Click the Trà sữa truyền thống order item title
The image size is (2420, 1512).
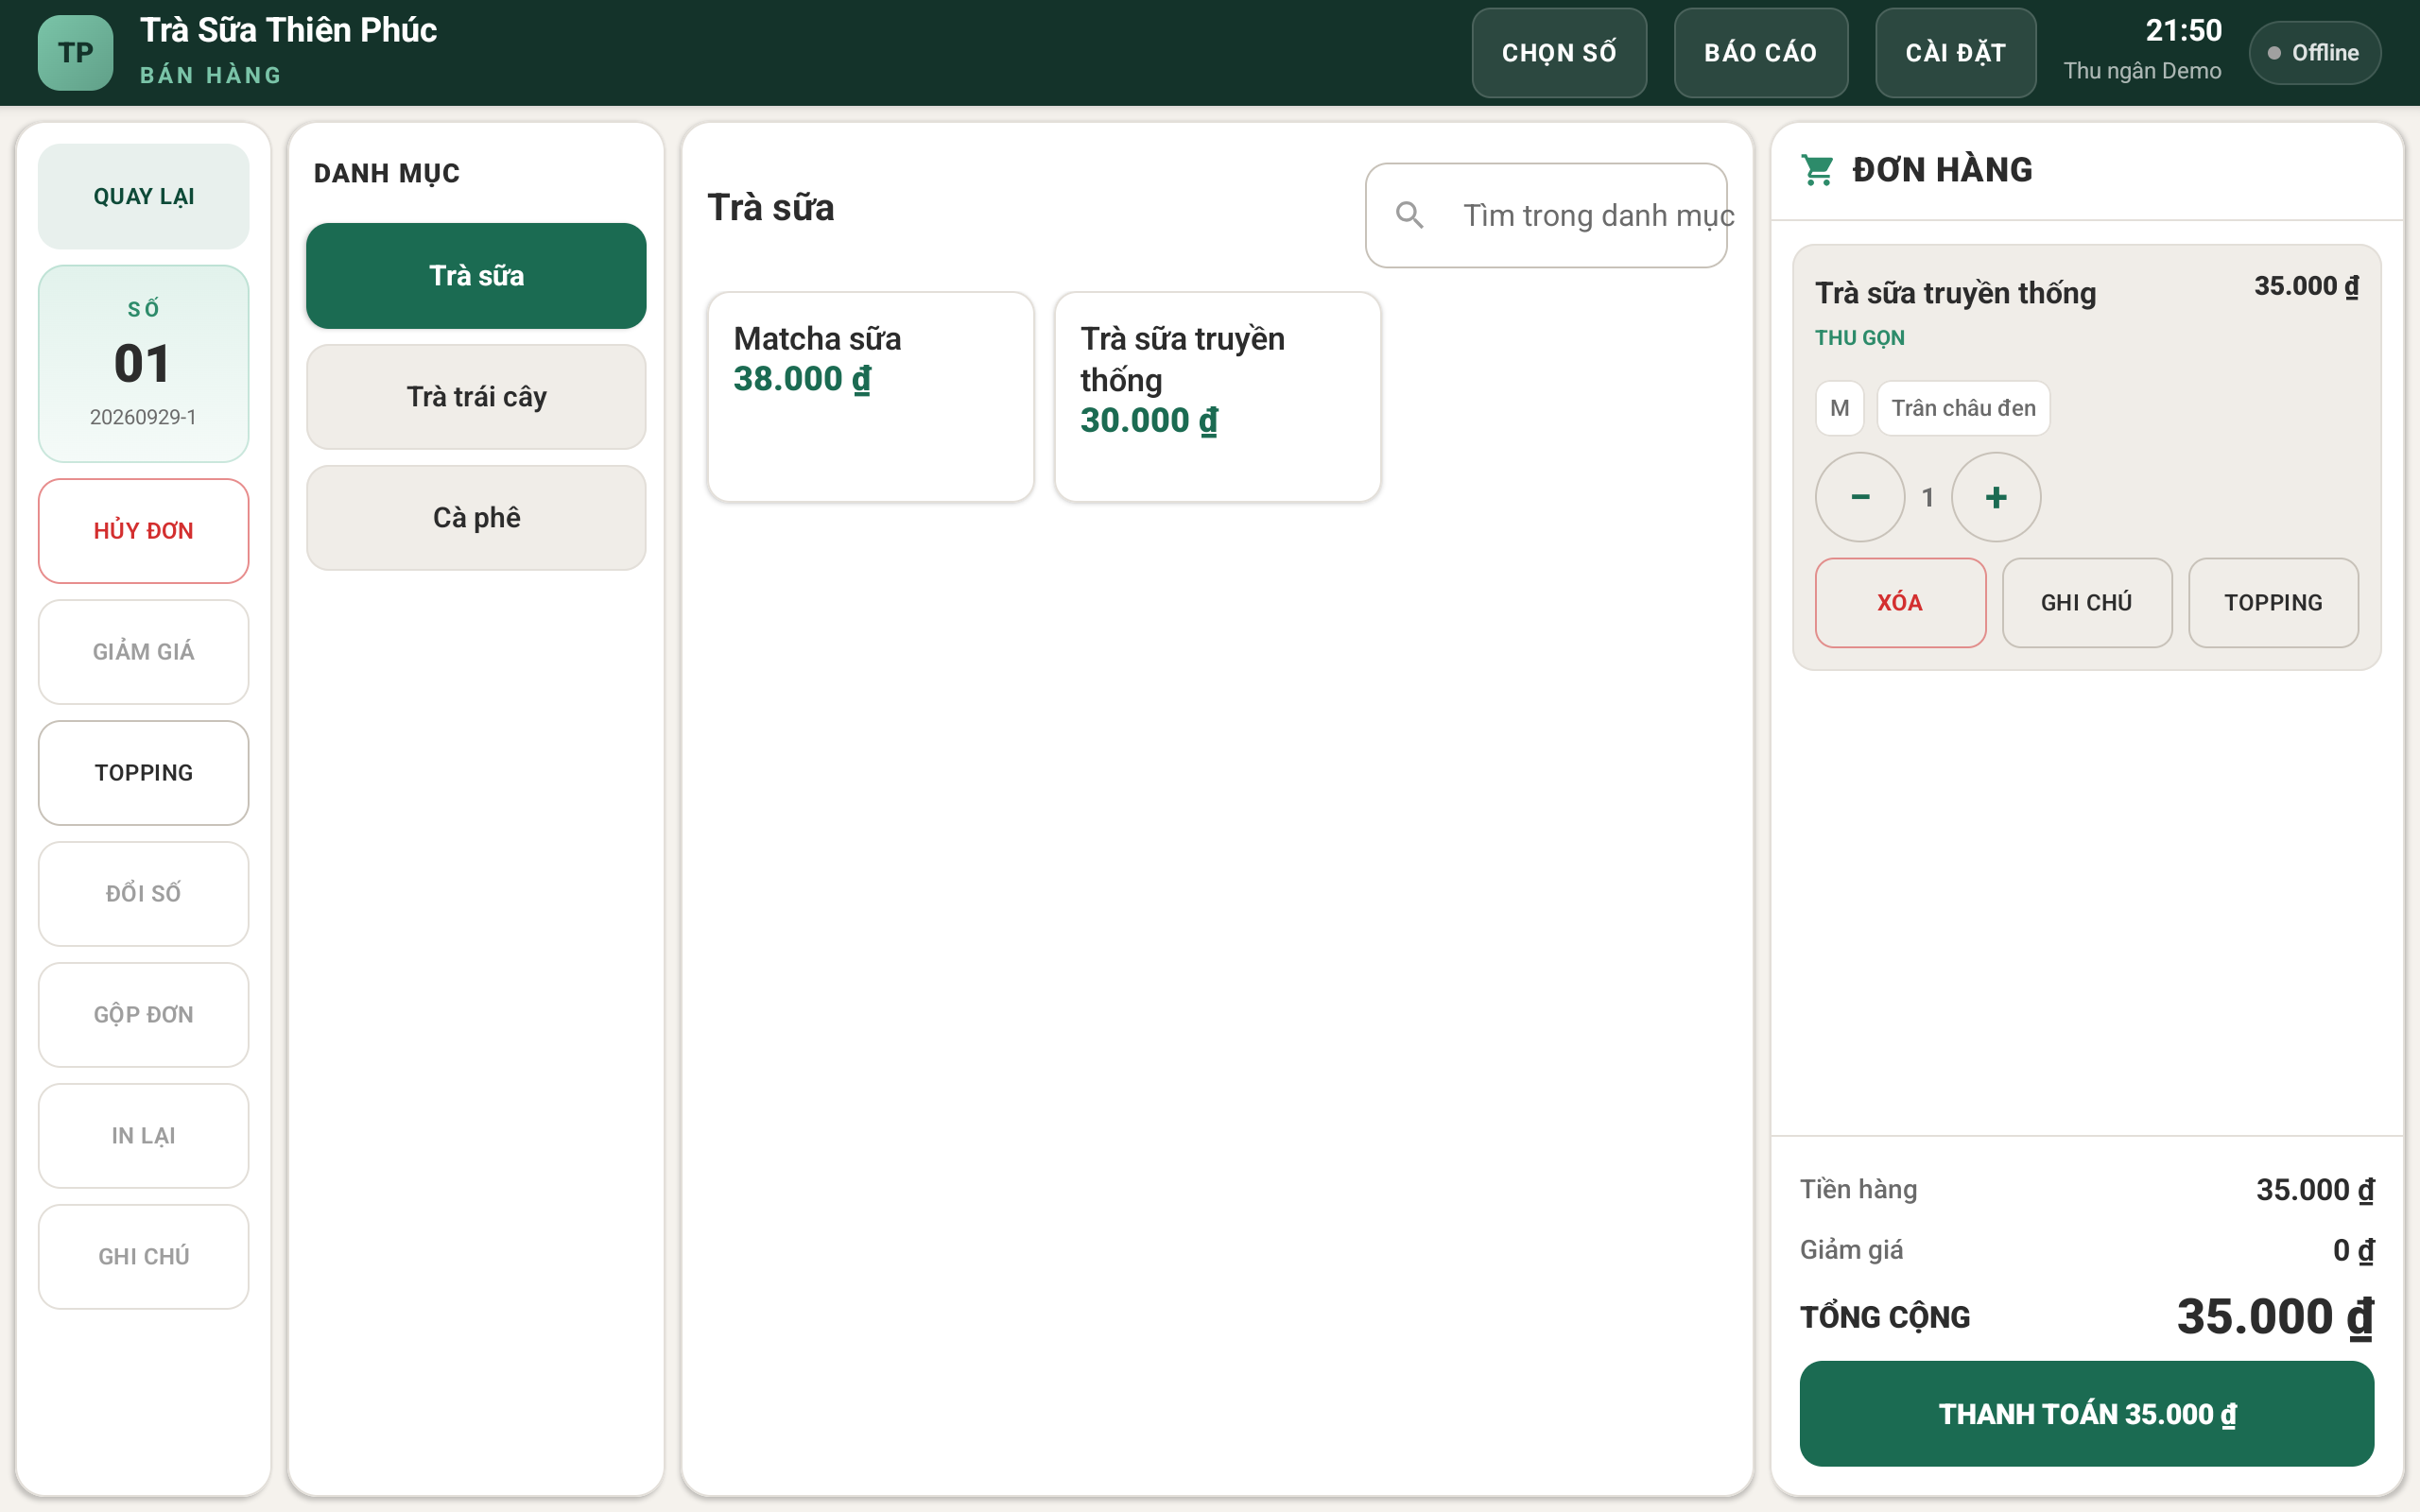click(x=1955, y=293)
